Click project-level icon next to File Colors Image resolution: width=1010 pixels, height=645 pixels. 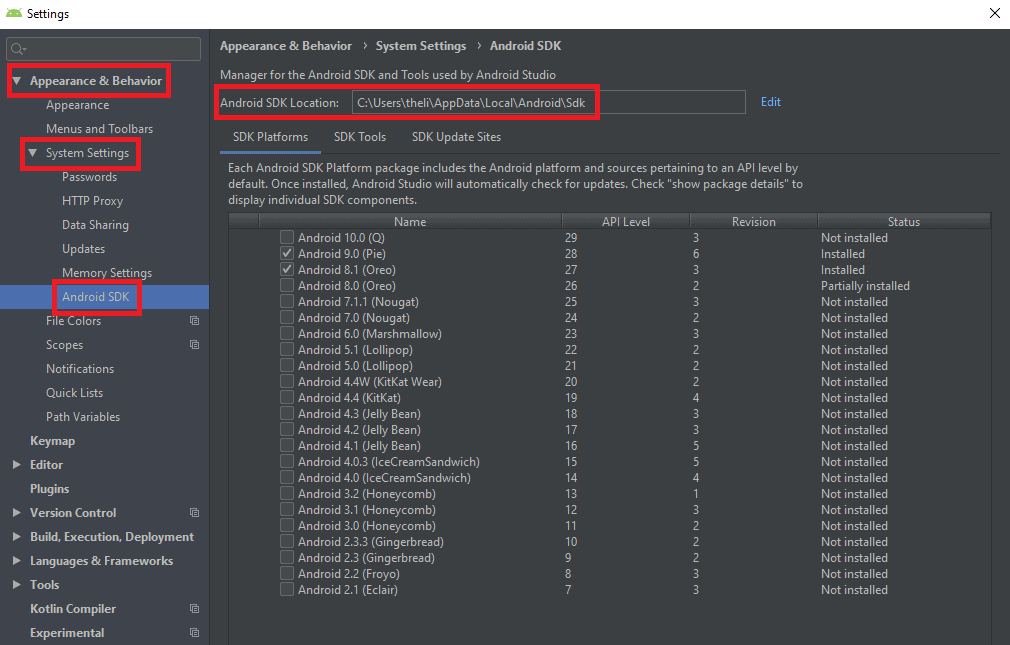194,321
